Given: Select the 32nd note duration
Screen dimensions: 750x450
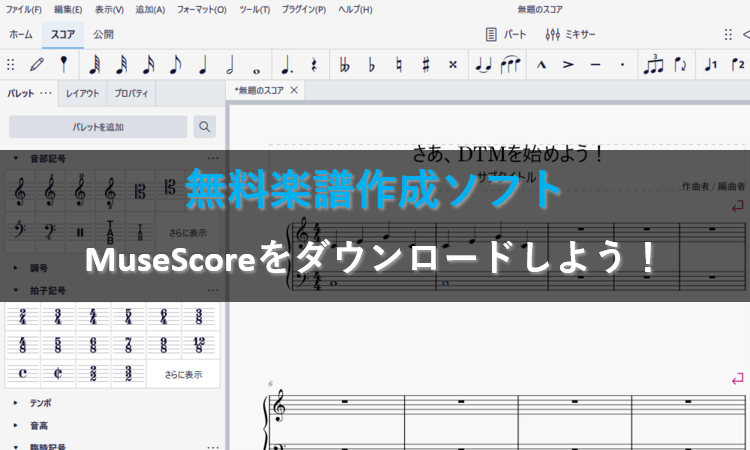Looking at the screenshot, I should (121, 65).
